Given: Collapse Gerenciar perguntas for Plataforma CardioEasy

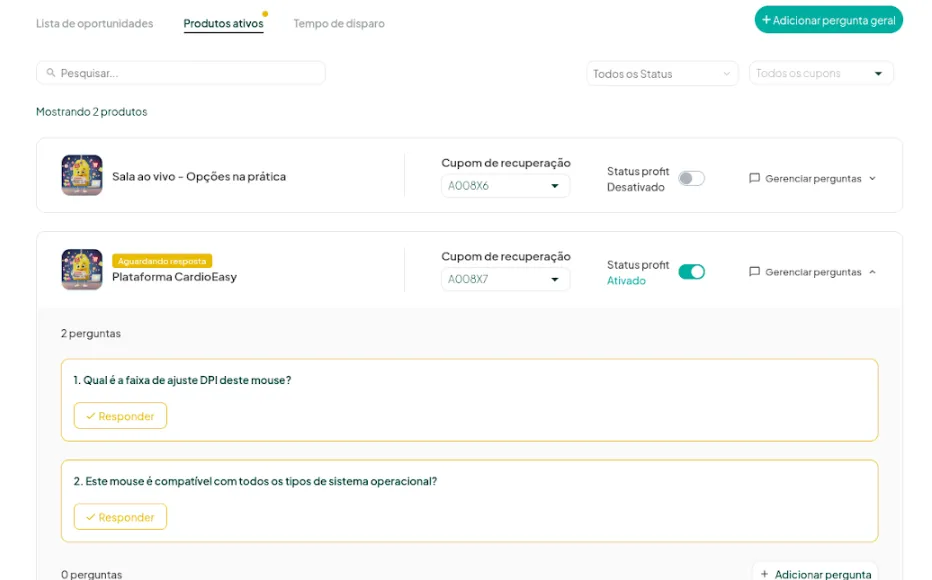Looking at the screenshot, I should (813, 272).
